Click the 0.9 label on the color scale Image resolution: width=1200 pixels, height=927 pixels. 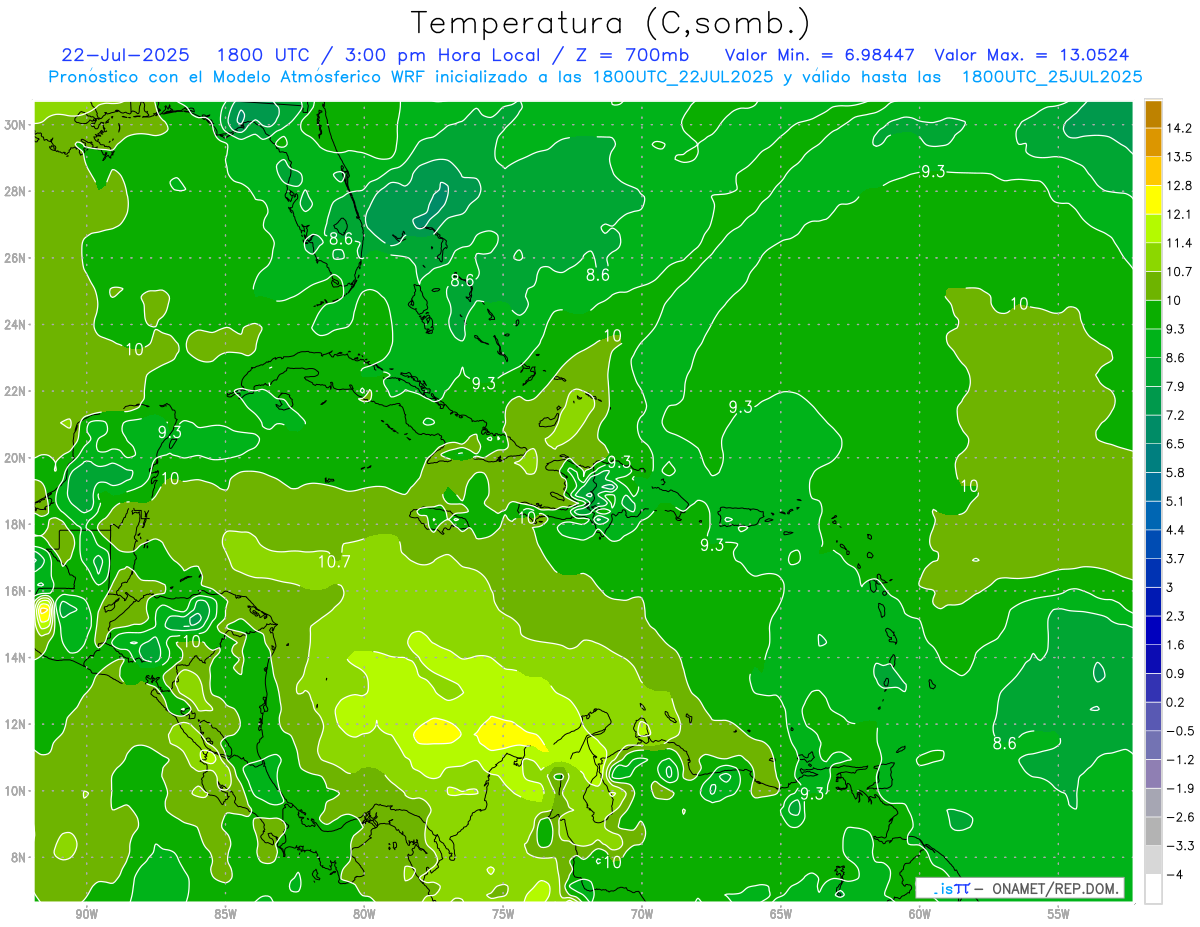coord(1176,673)
